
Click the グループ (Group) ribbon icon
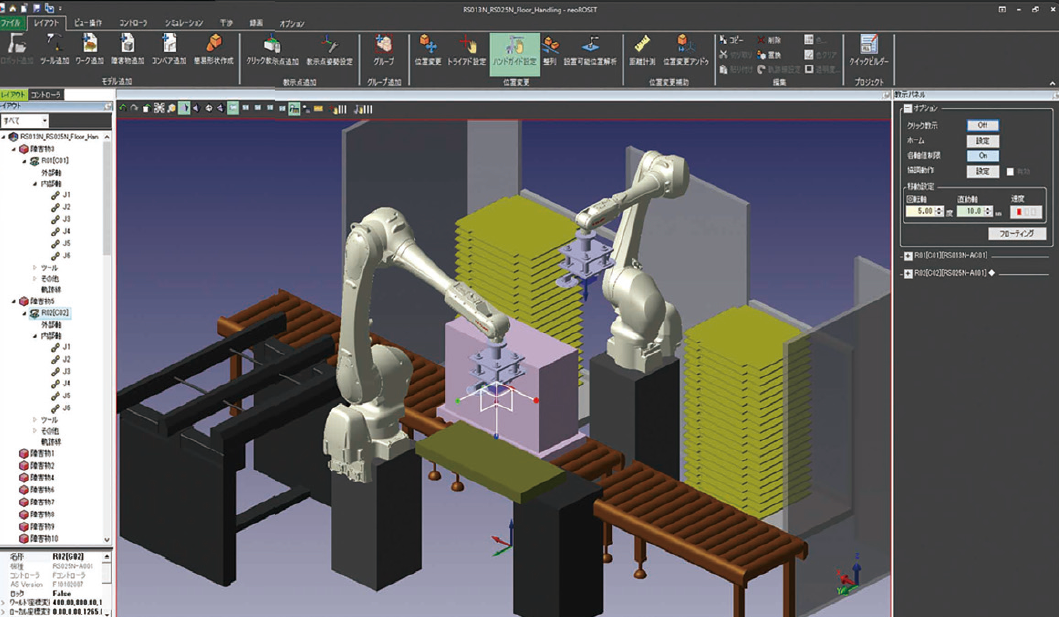pos(383,48)
